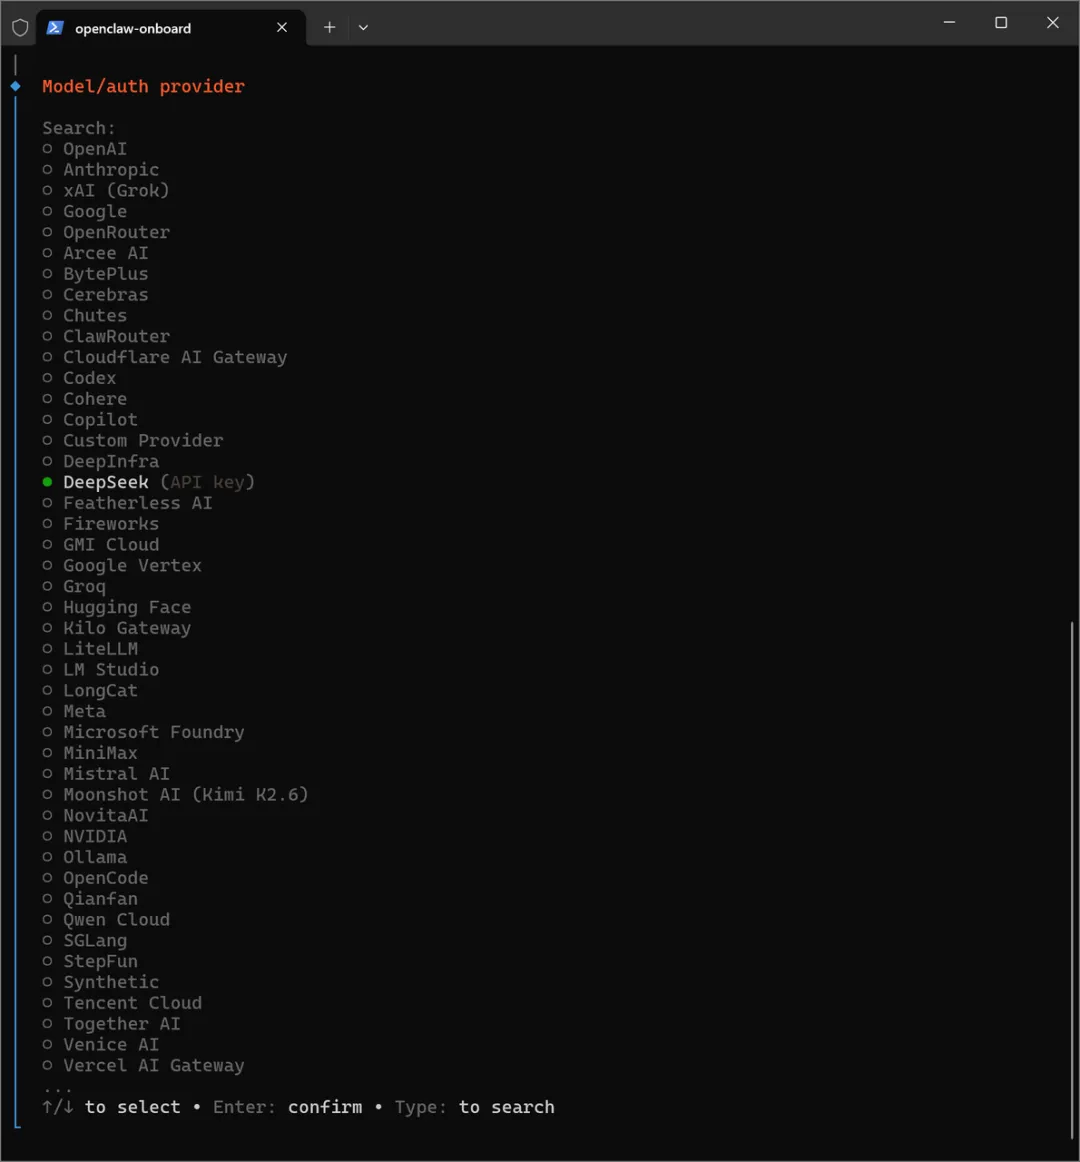Maximize the terminal window
This screenshot has height=1162, width=1080.
(1001, 22)
